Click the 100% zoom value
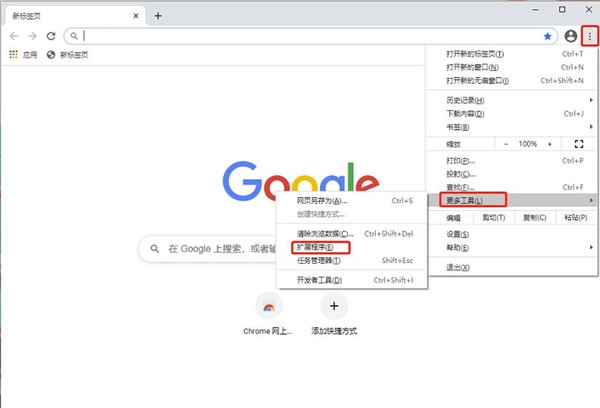Viewport: 600px width, 408px height. tap(528, 144)
